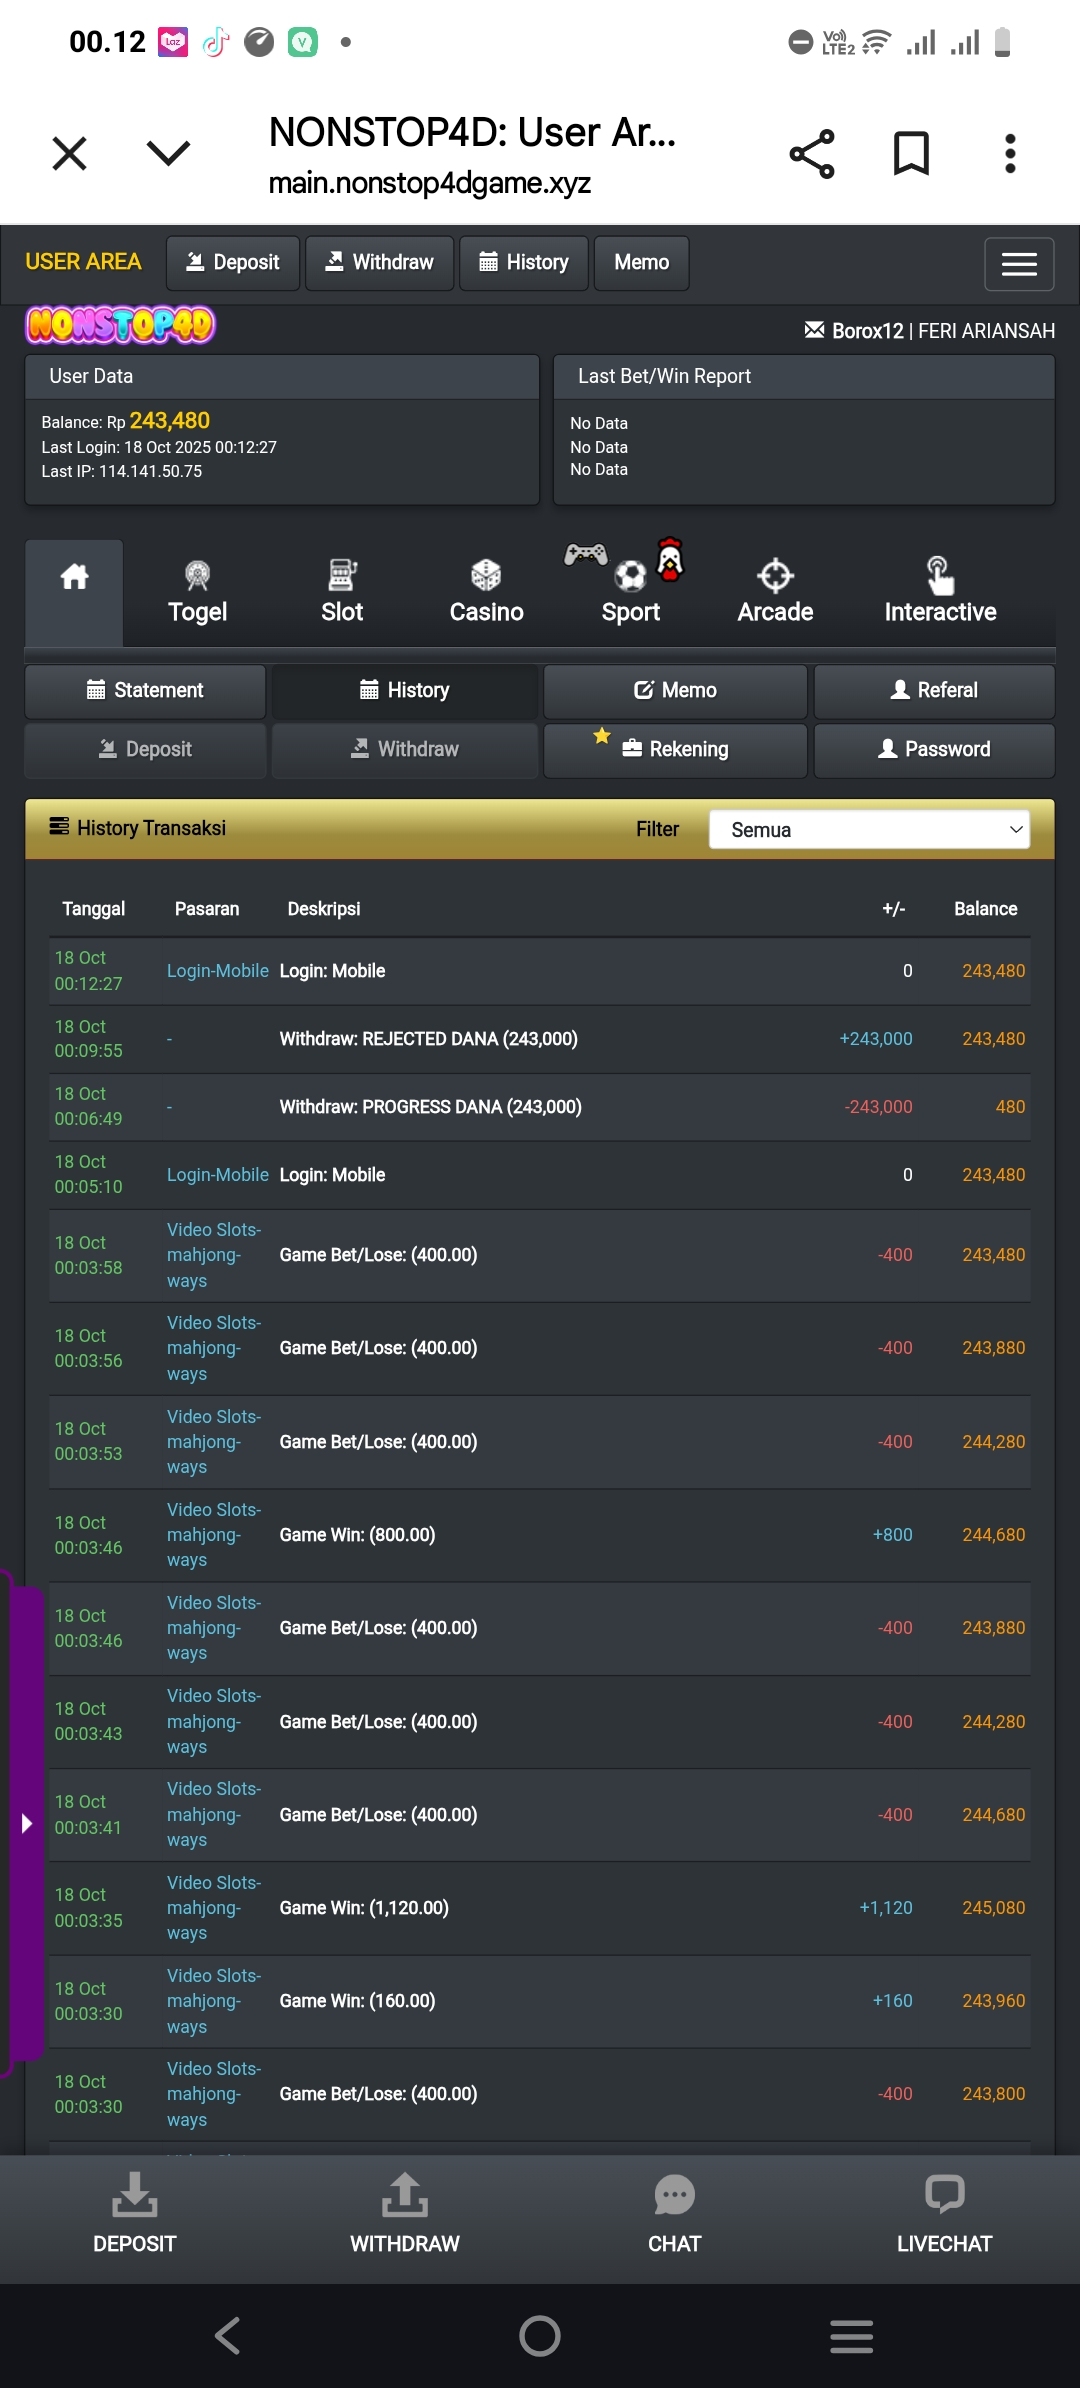The image size is (1080, 2388).
Task: Tap the NONSTOP4D logo
Action: (x=120, y=326)
